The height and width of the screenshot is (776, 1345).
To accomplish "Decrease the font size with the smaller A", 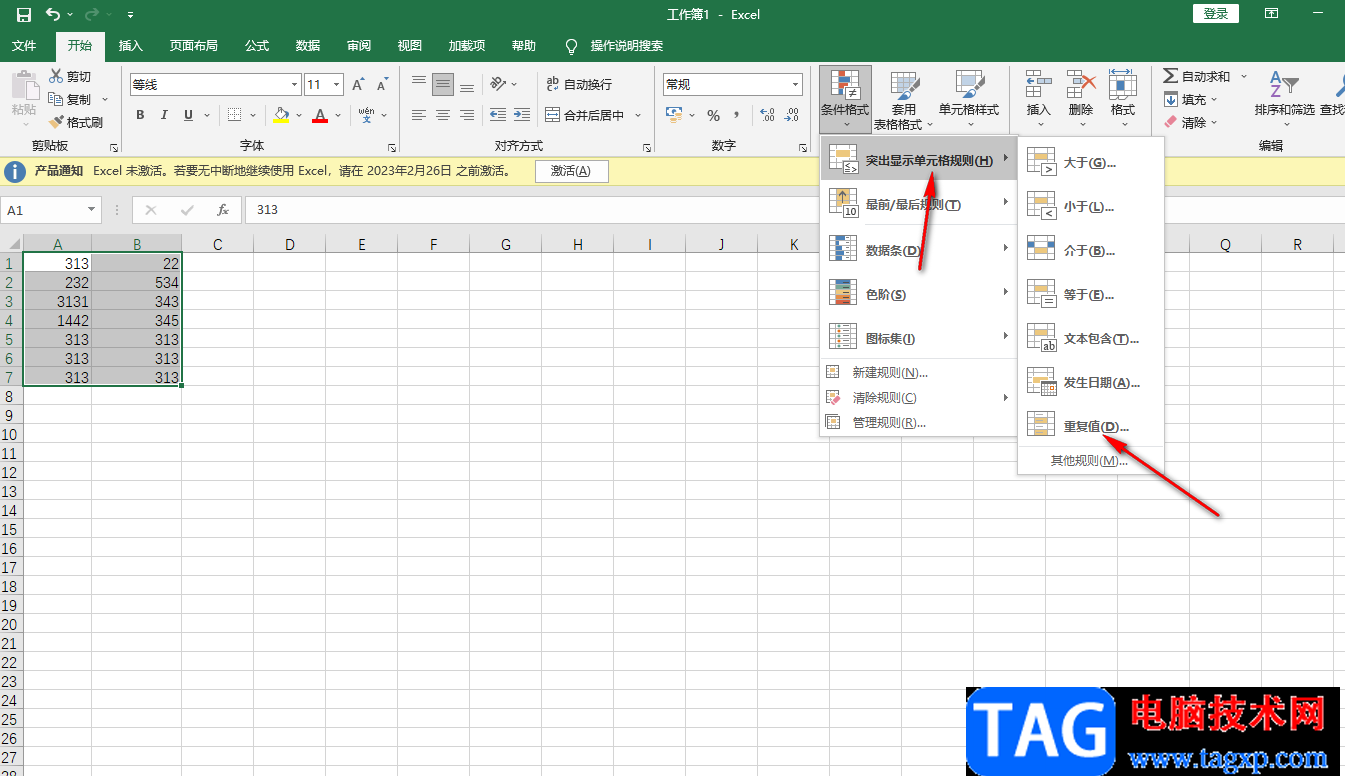I will click(382, 85).
